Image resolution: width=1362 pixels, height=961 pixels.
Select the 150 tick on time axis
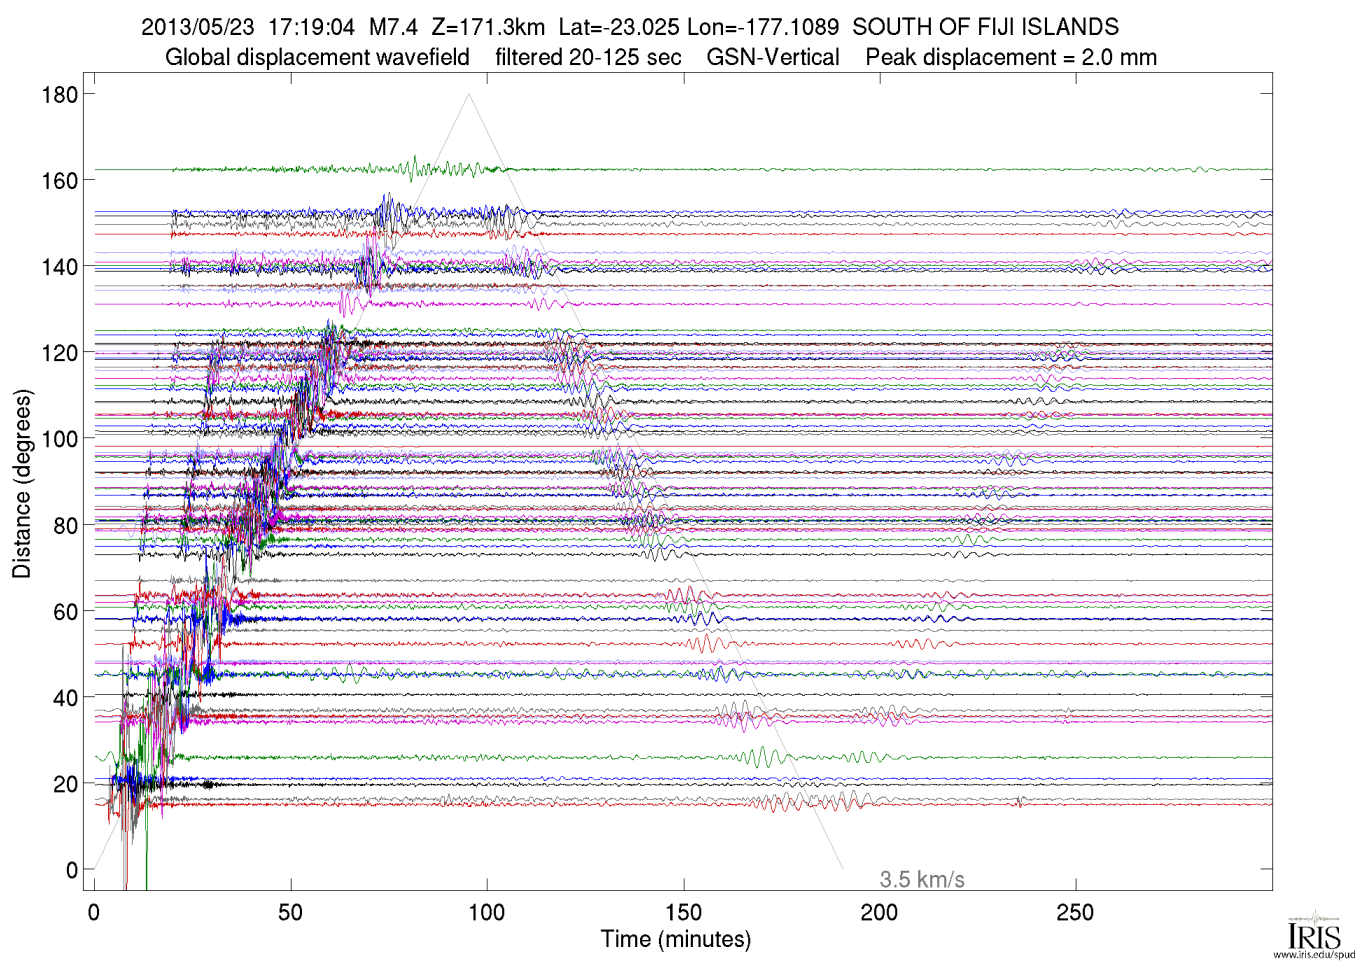683,913
